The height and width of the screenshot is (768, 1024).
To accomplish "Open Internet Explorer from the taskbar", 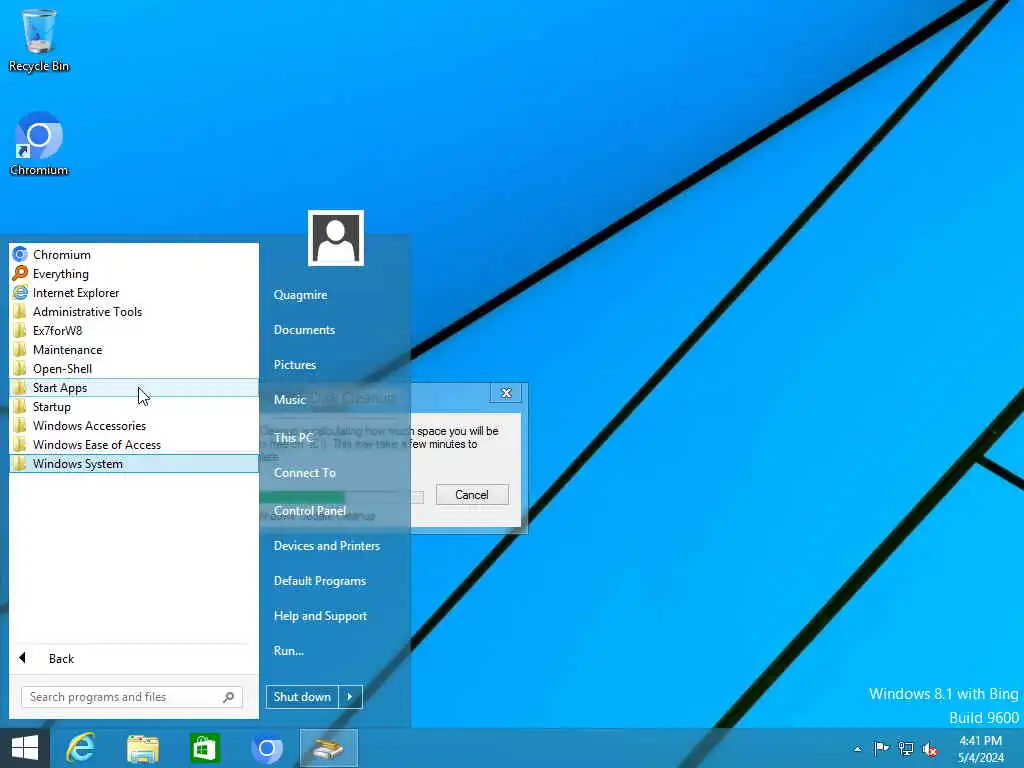I will (x=81, y=748).
